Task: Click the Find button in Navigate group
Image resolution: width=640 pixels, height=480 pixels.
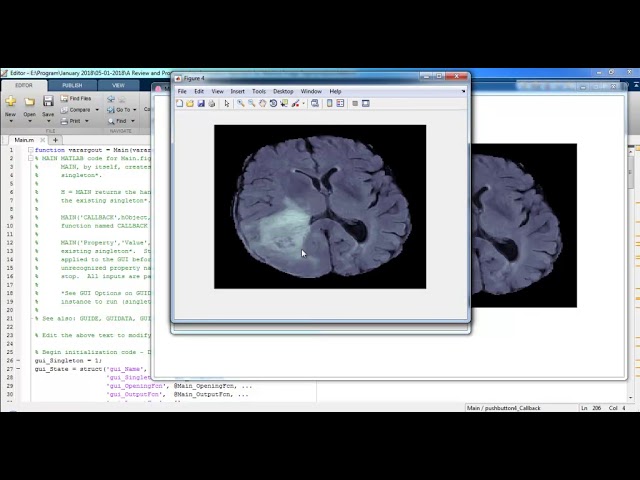Action: (x=118, y=121)
